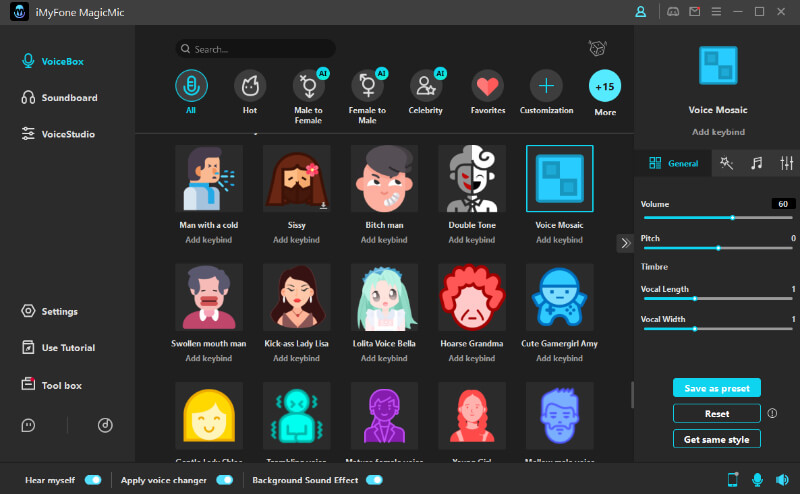Select the purple mature female icon

point(384,415)
